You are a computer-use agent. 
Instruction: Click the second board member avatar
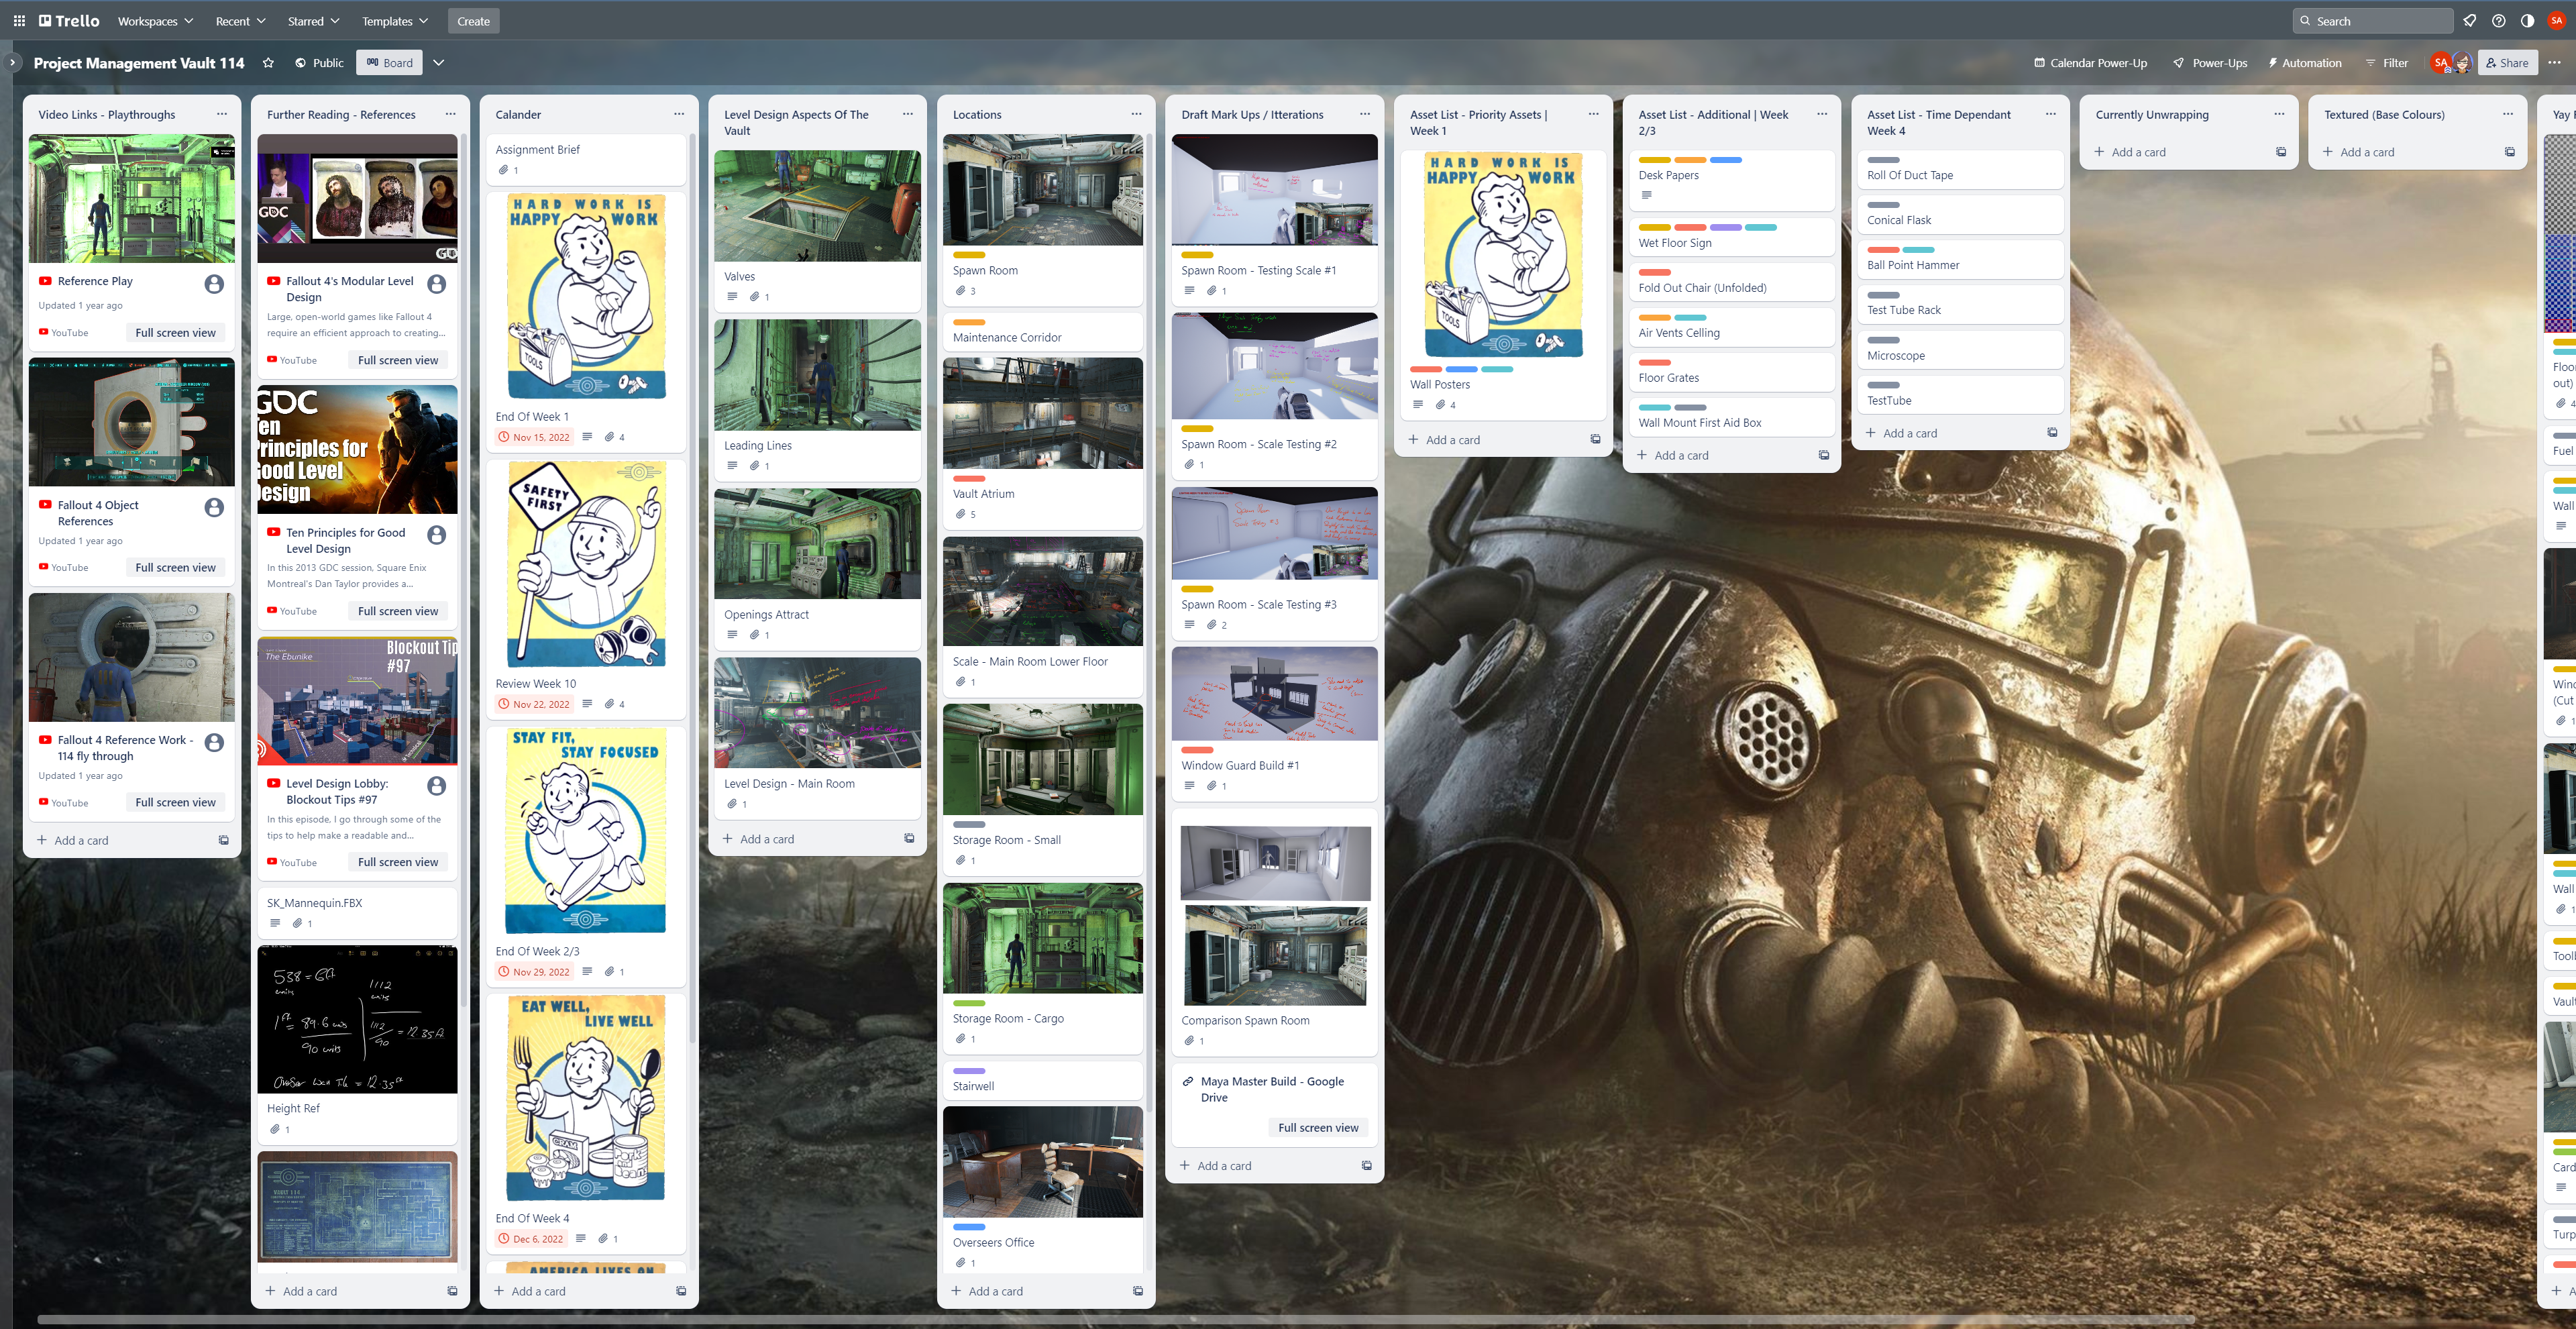(2463, 63)
